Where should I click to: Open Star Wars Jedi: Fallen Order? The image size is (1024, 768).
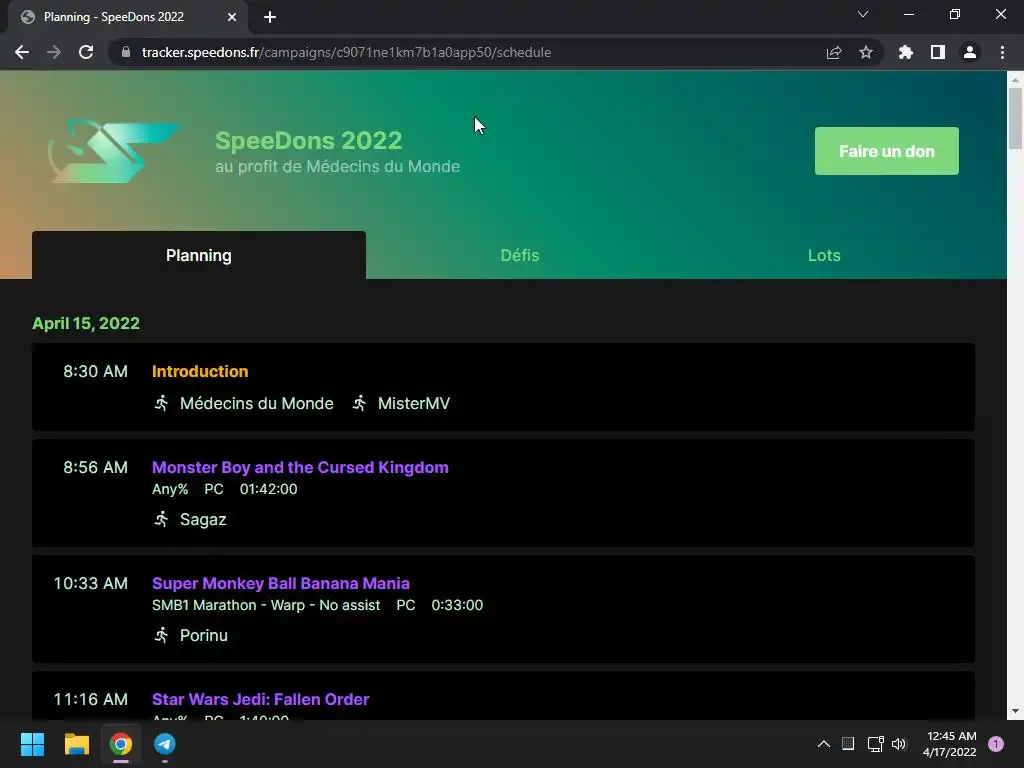[x=261, y=699]
